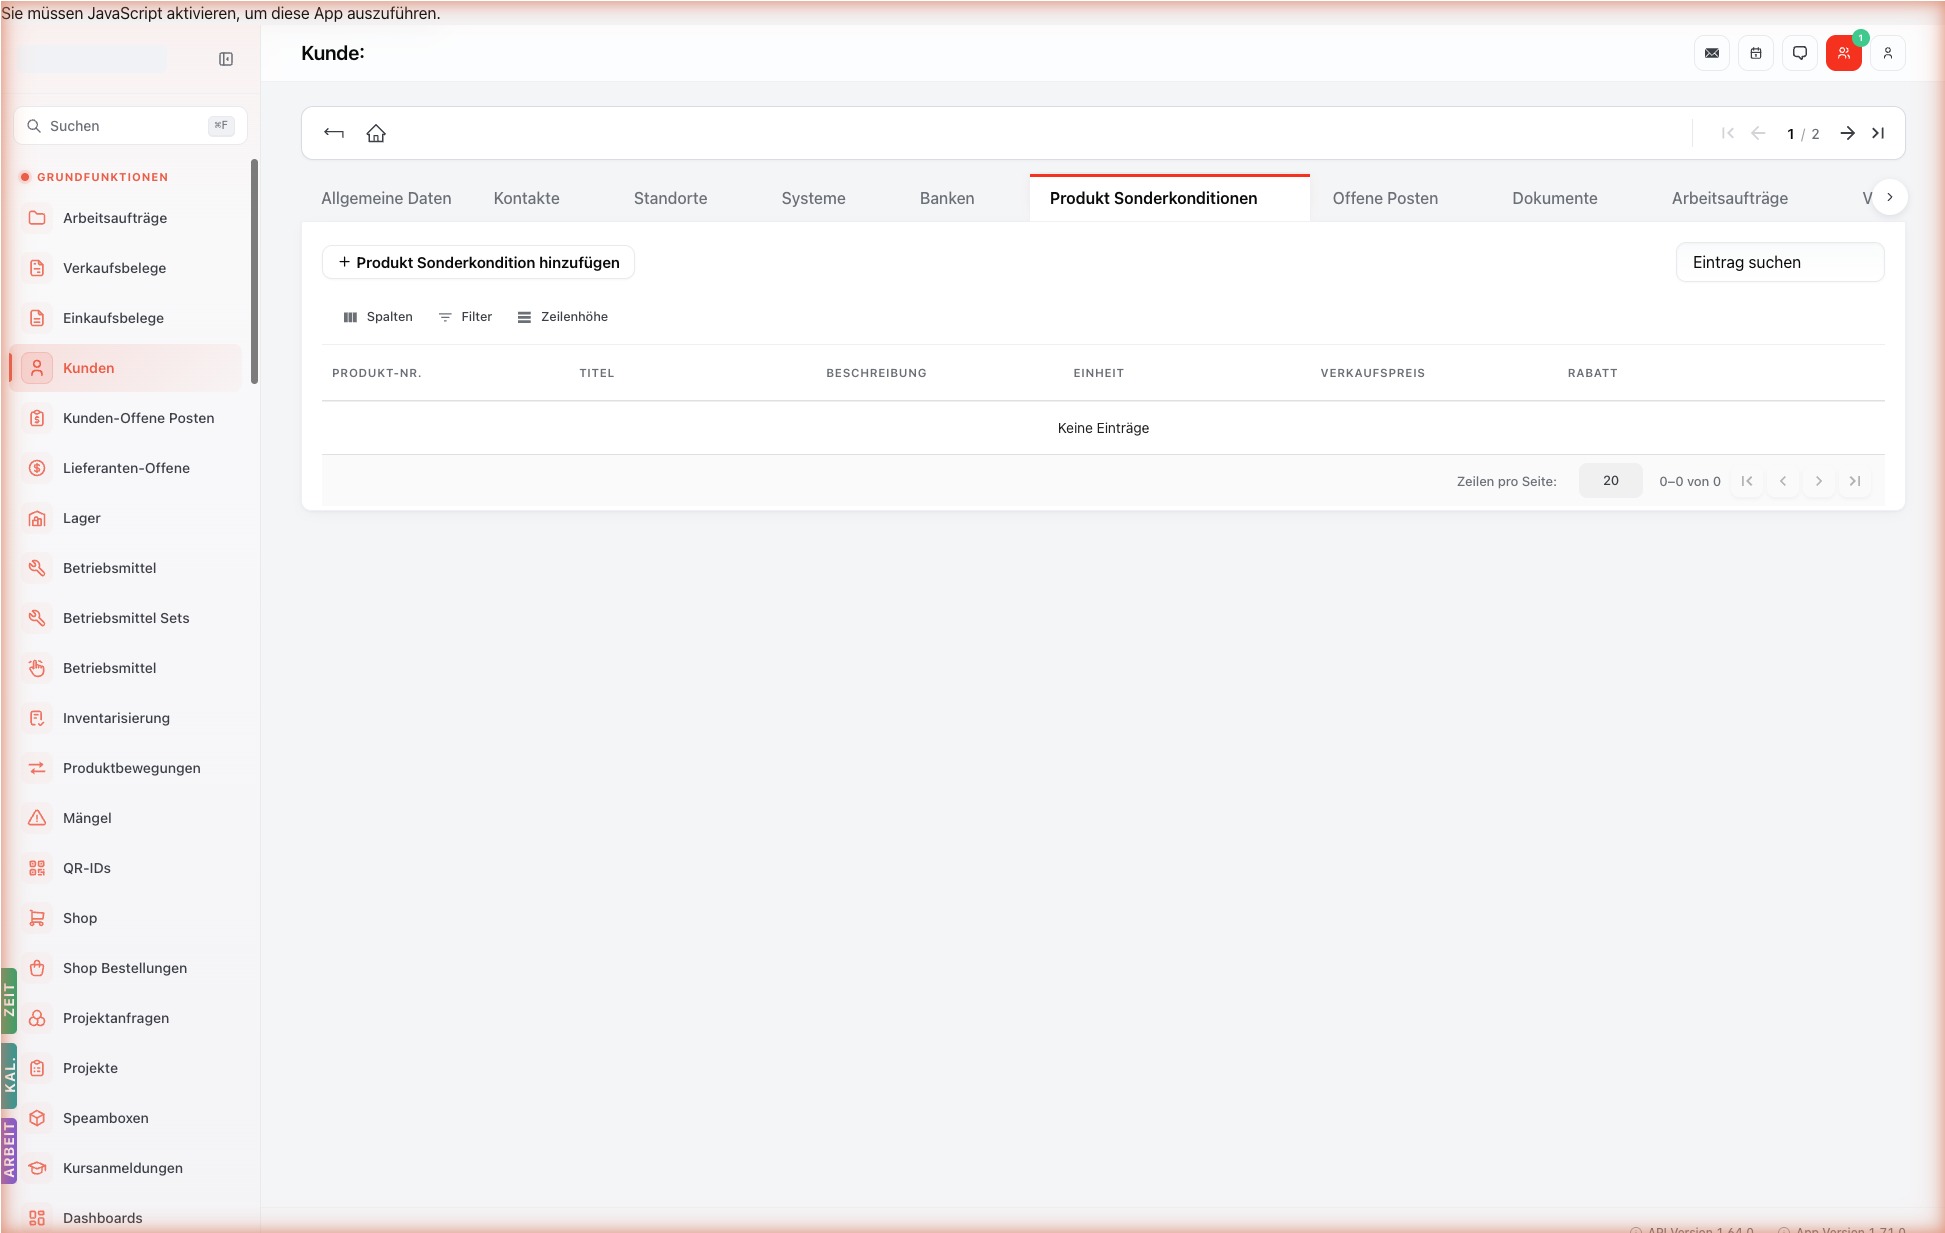1945x1233 pixels.
Task: Click the QR-IDs icon
Action: (37, 868)
